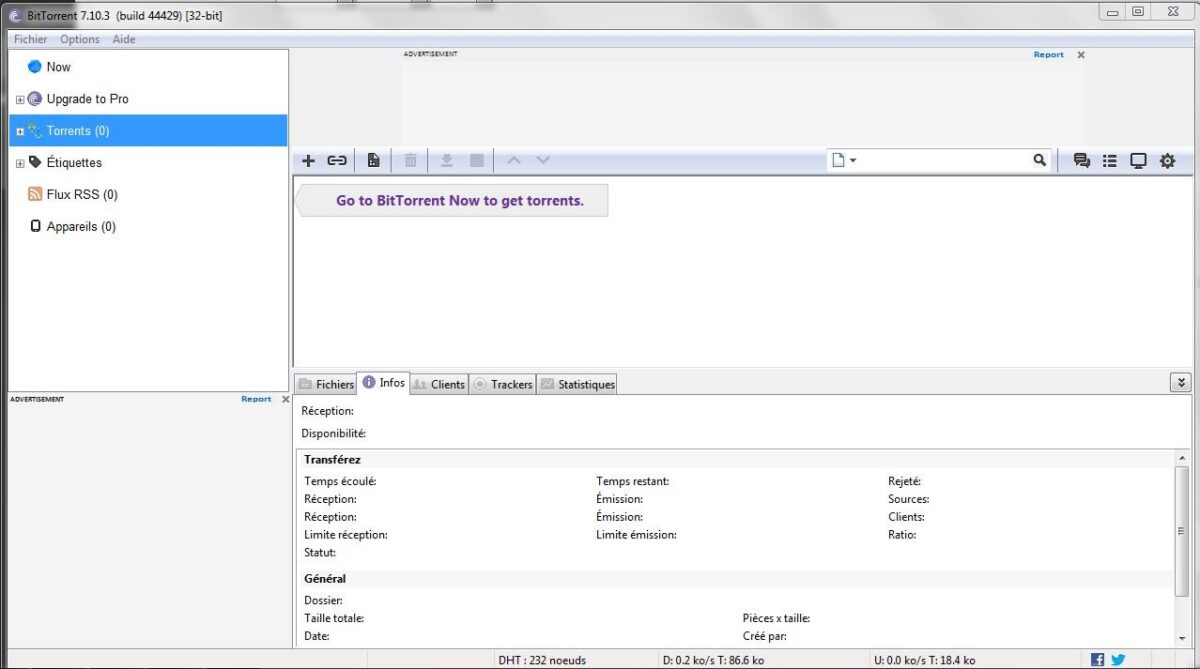Screen dimensions: 1200x669
Task: Open the Options menu
Action: click(x=80, y=39)
